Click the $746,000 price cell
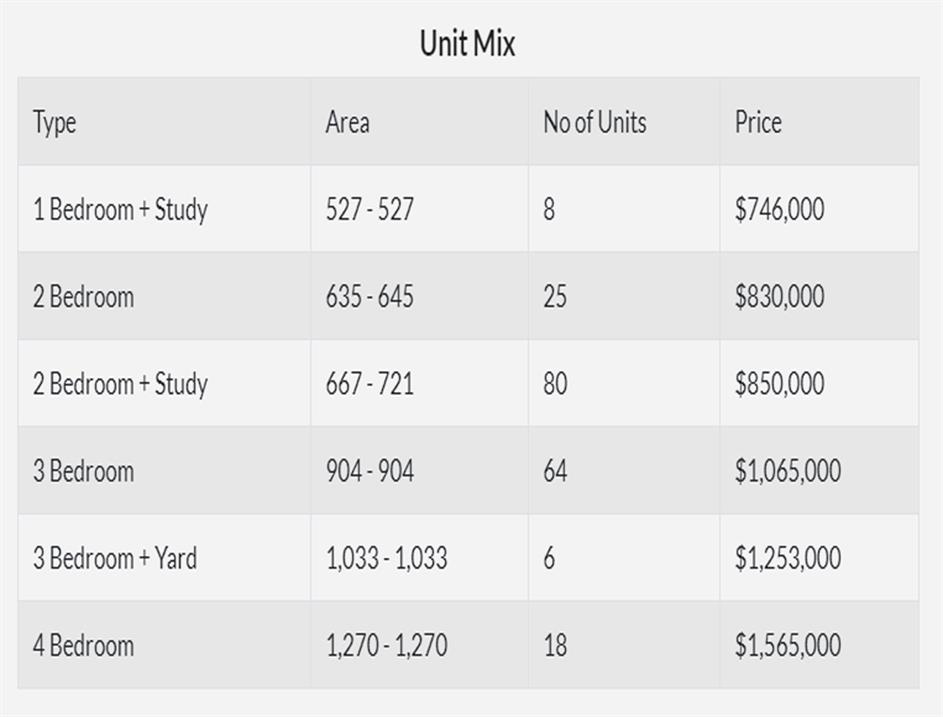The width and height of the screenshot is (943, 717). pyautogui.click(x=779, y=210)
